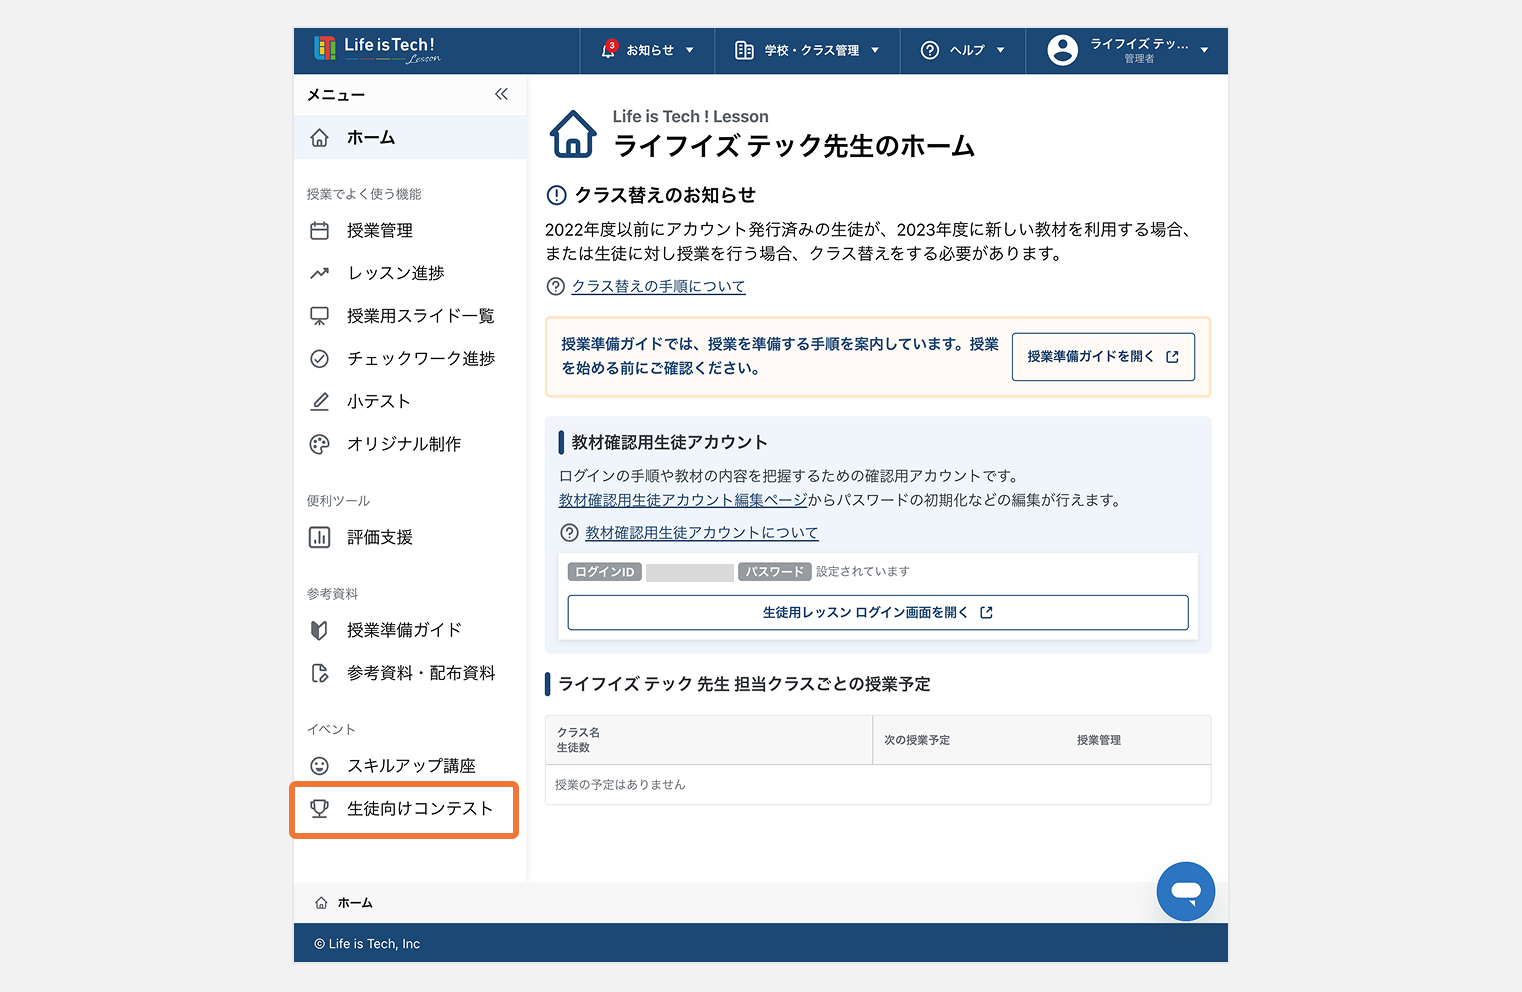Click external link icon on ログイン画面を開く button
Screen dimensions: 1522x992
click(986, 613)
